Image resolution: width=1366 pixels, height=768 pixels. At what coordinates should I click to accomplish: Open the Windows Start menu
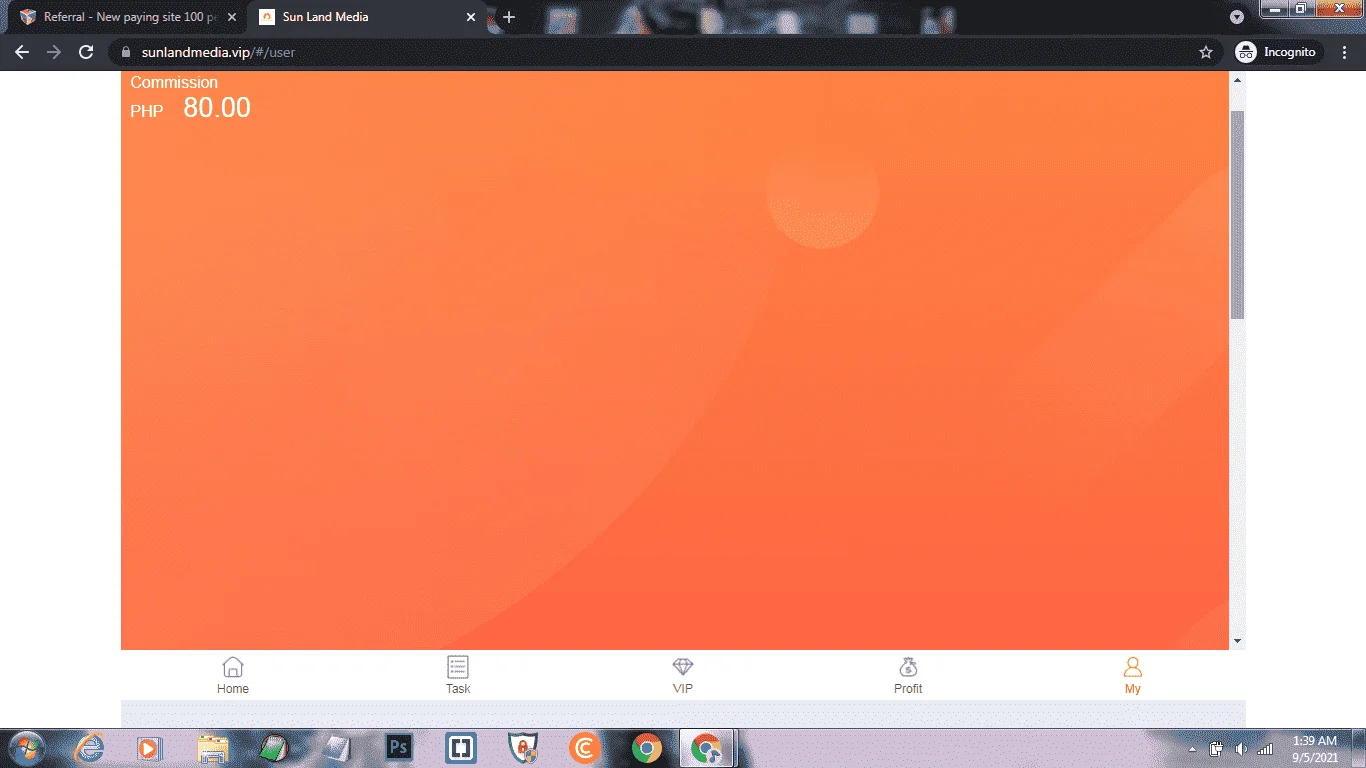point(25,748)
